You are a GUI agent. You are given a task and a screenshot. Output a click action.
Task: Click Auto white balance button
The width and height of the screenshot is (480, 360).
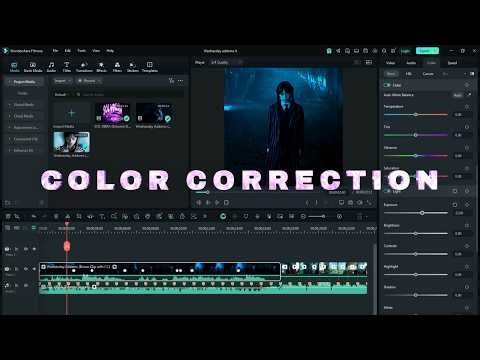[458, 95]
